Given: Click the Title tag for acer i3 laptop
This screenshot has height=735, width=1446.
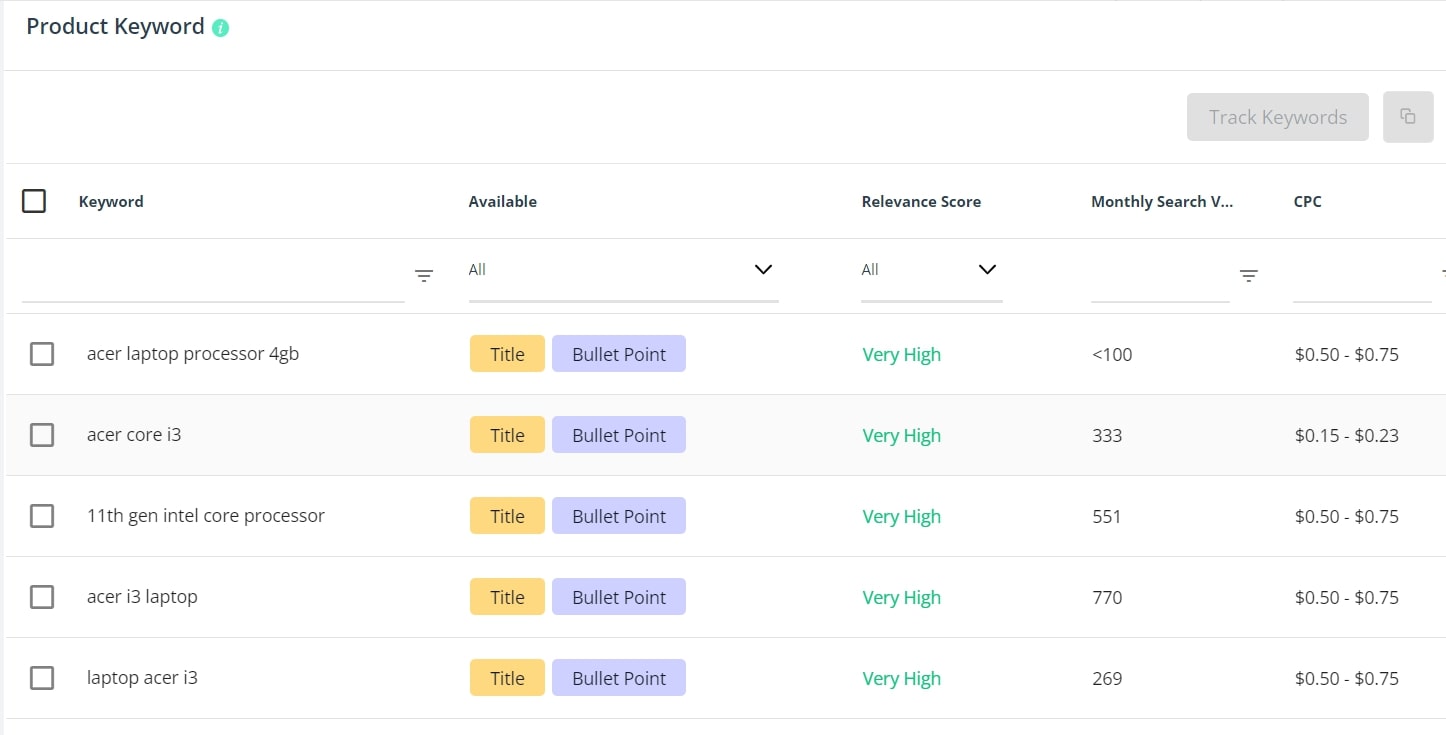Looking at the screenshot, I should coord(507,597).
